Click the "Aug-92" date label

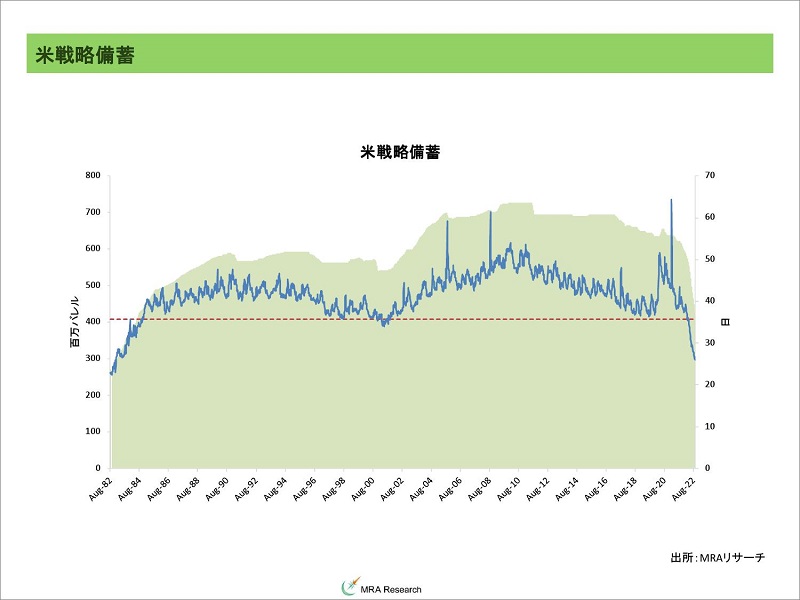tap(246, 488)
